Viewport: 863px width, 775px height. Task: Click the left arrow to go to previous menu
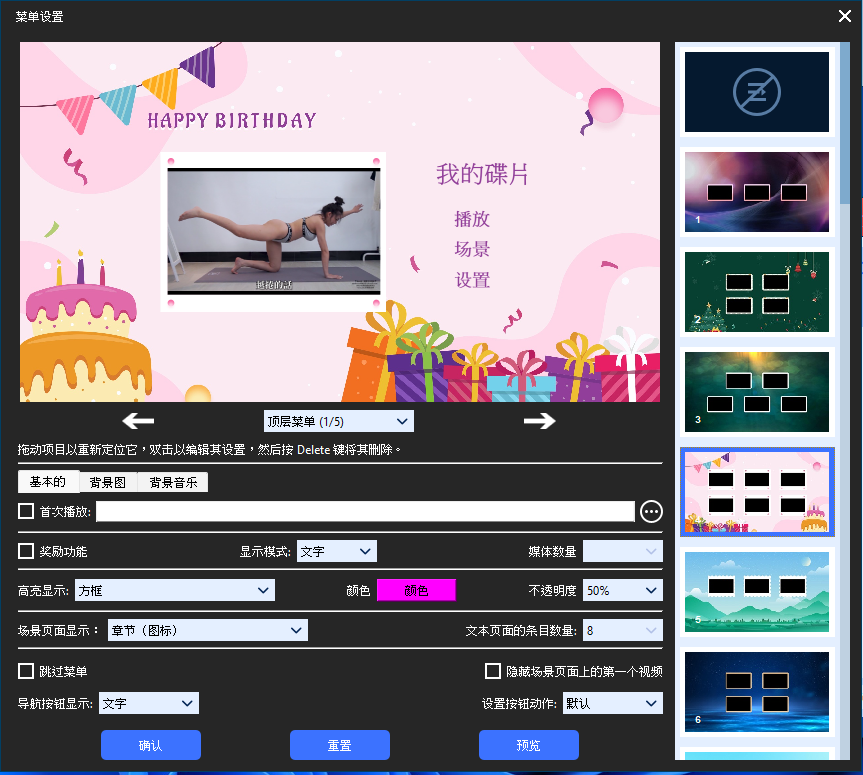[x=138, y=421]
